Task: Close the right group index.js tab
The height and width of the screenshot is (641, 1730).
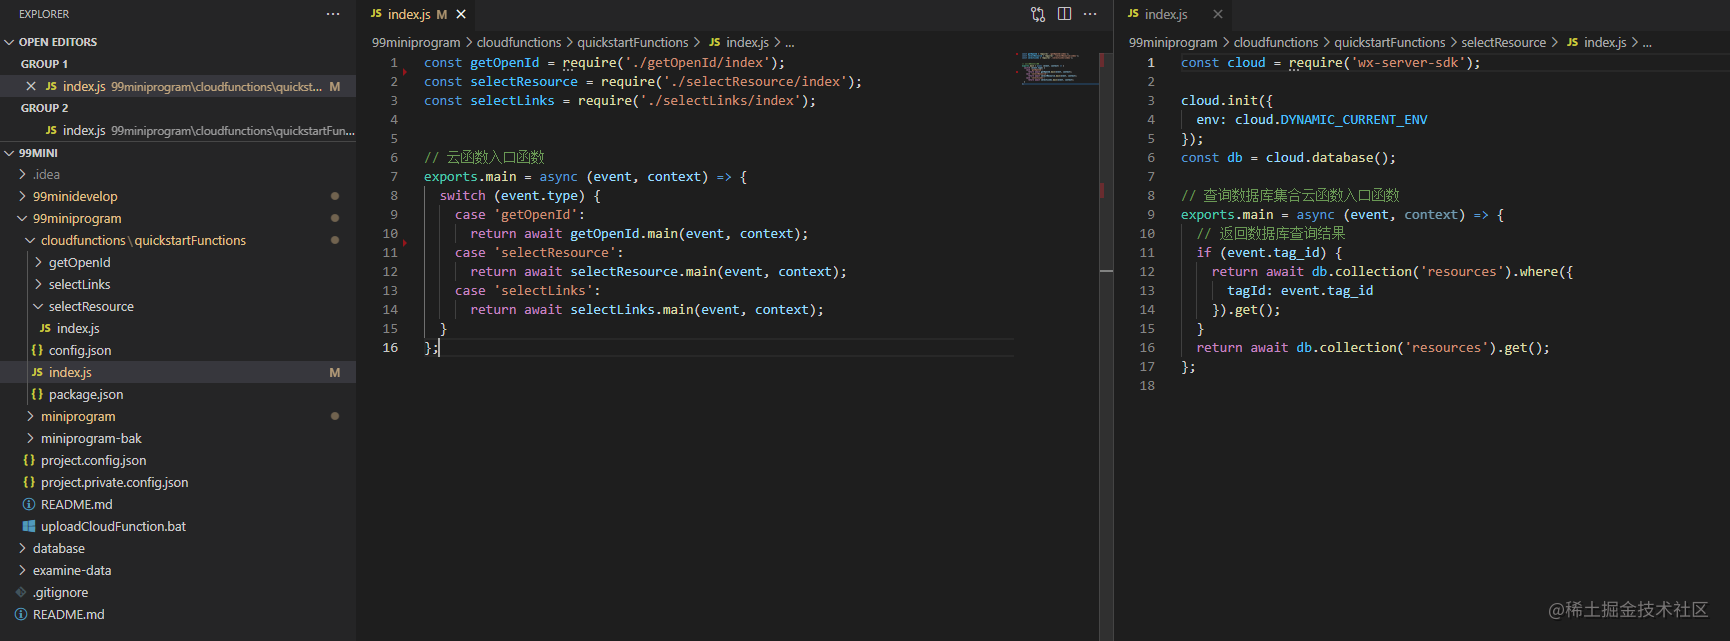Action: point(1218,14)
